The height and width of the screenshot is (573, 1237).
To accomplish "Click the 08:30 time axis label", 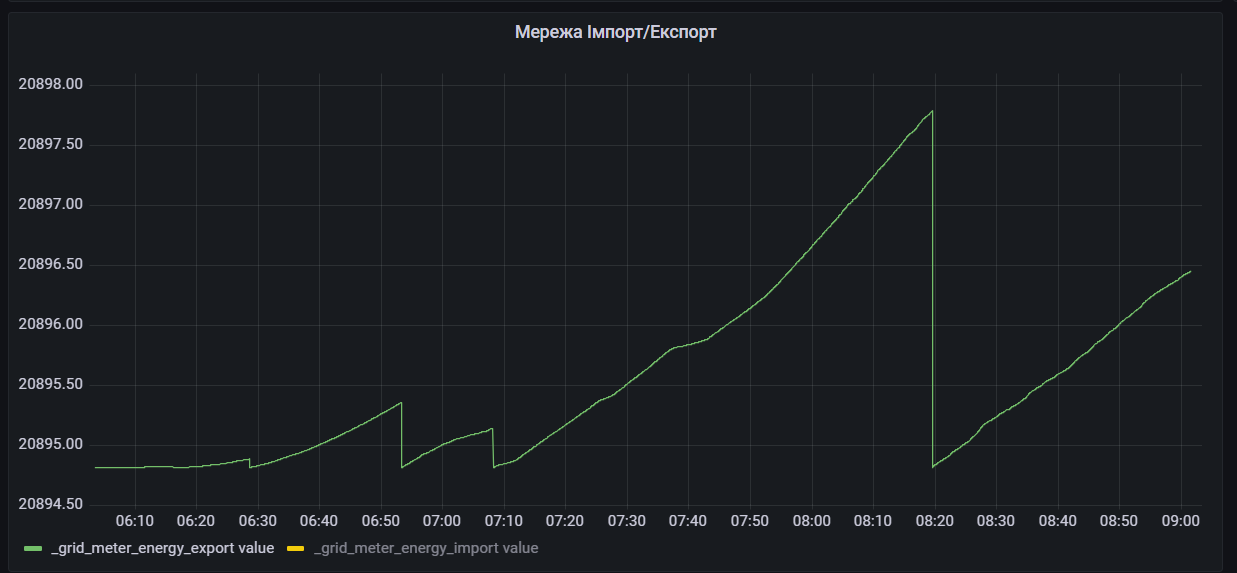I will (x=996, y=521).
